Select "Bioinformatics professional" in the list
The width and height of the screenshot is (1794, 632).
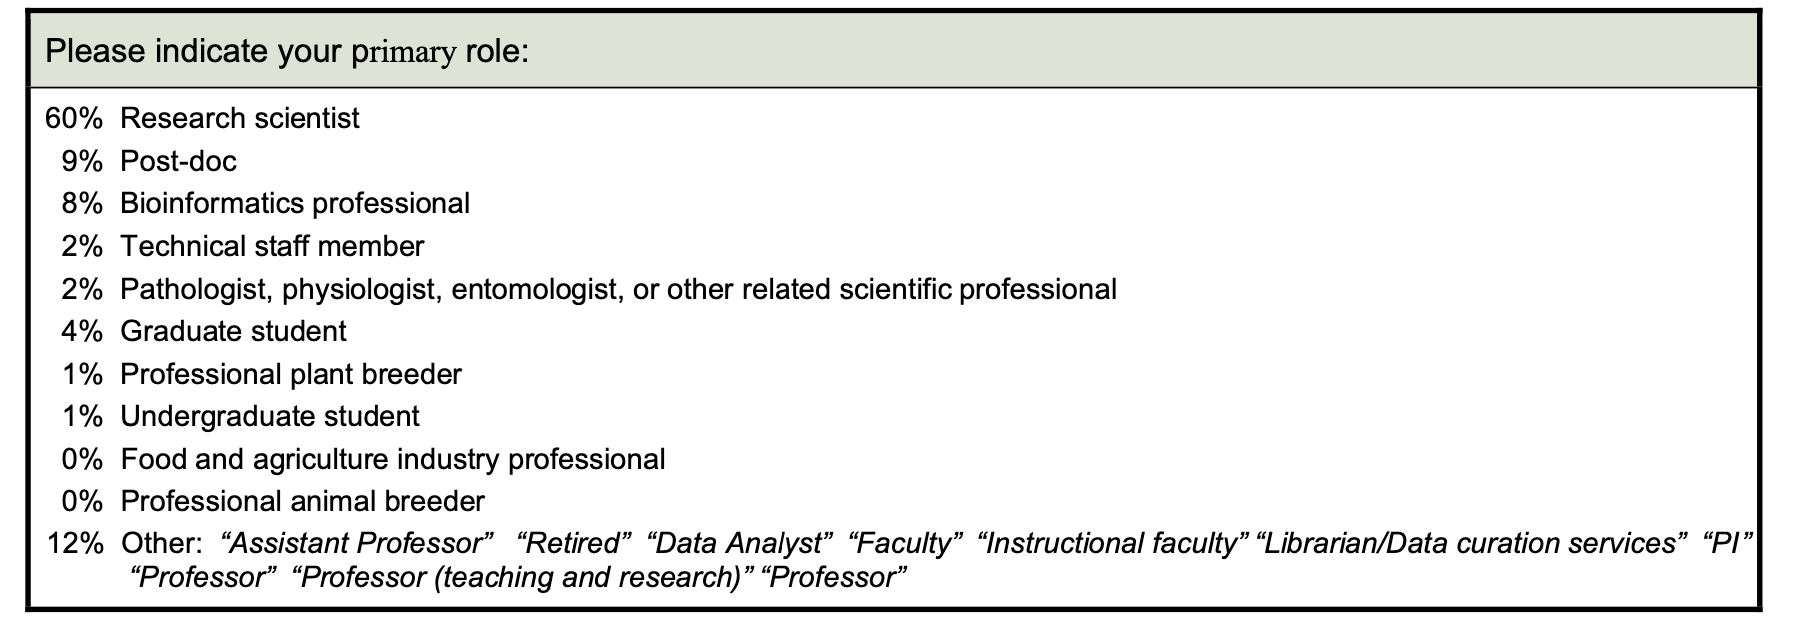tap(295, 203)
